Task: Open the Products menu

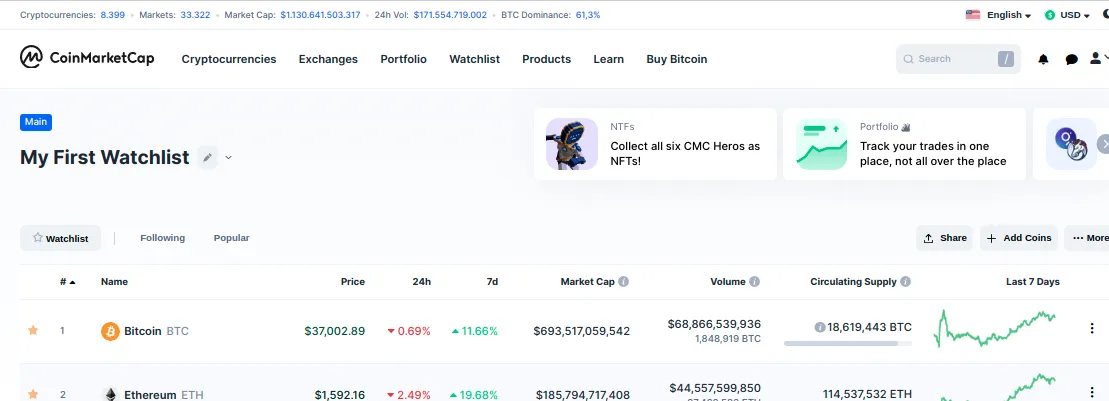Action: point(546,59)
